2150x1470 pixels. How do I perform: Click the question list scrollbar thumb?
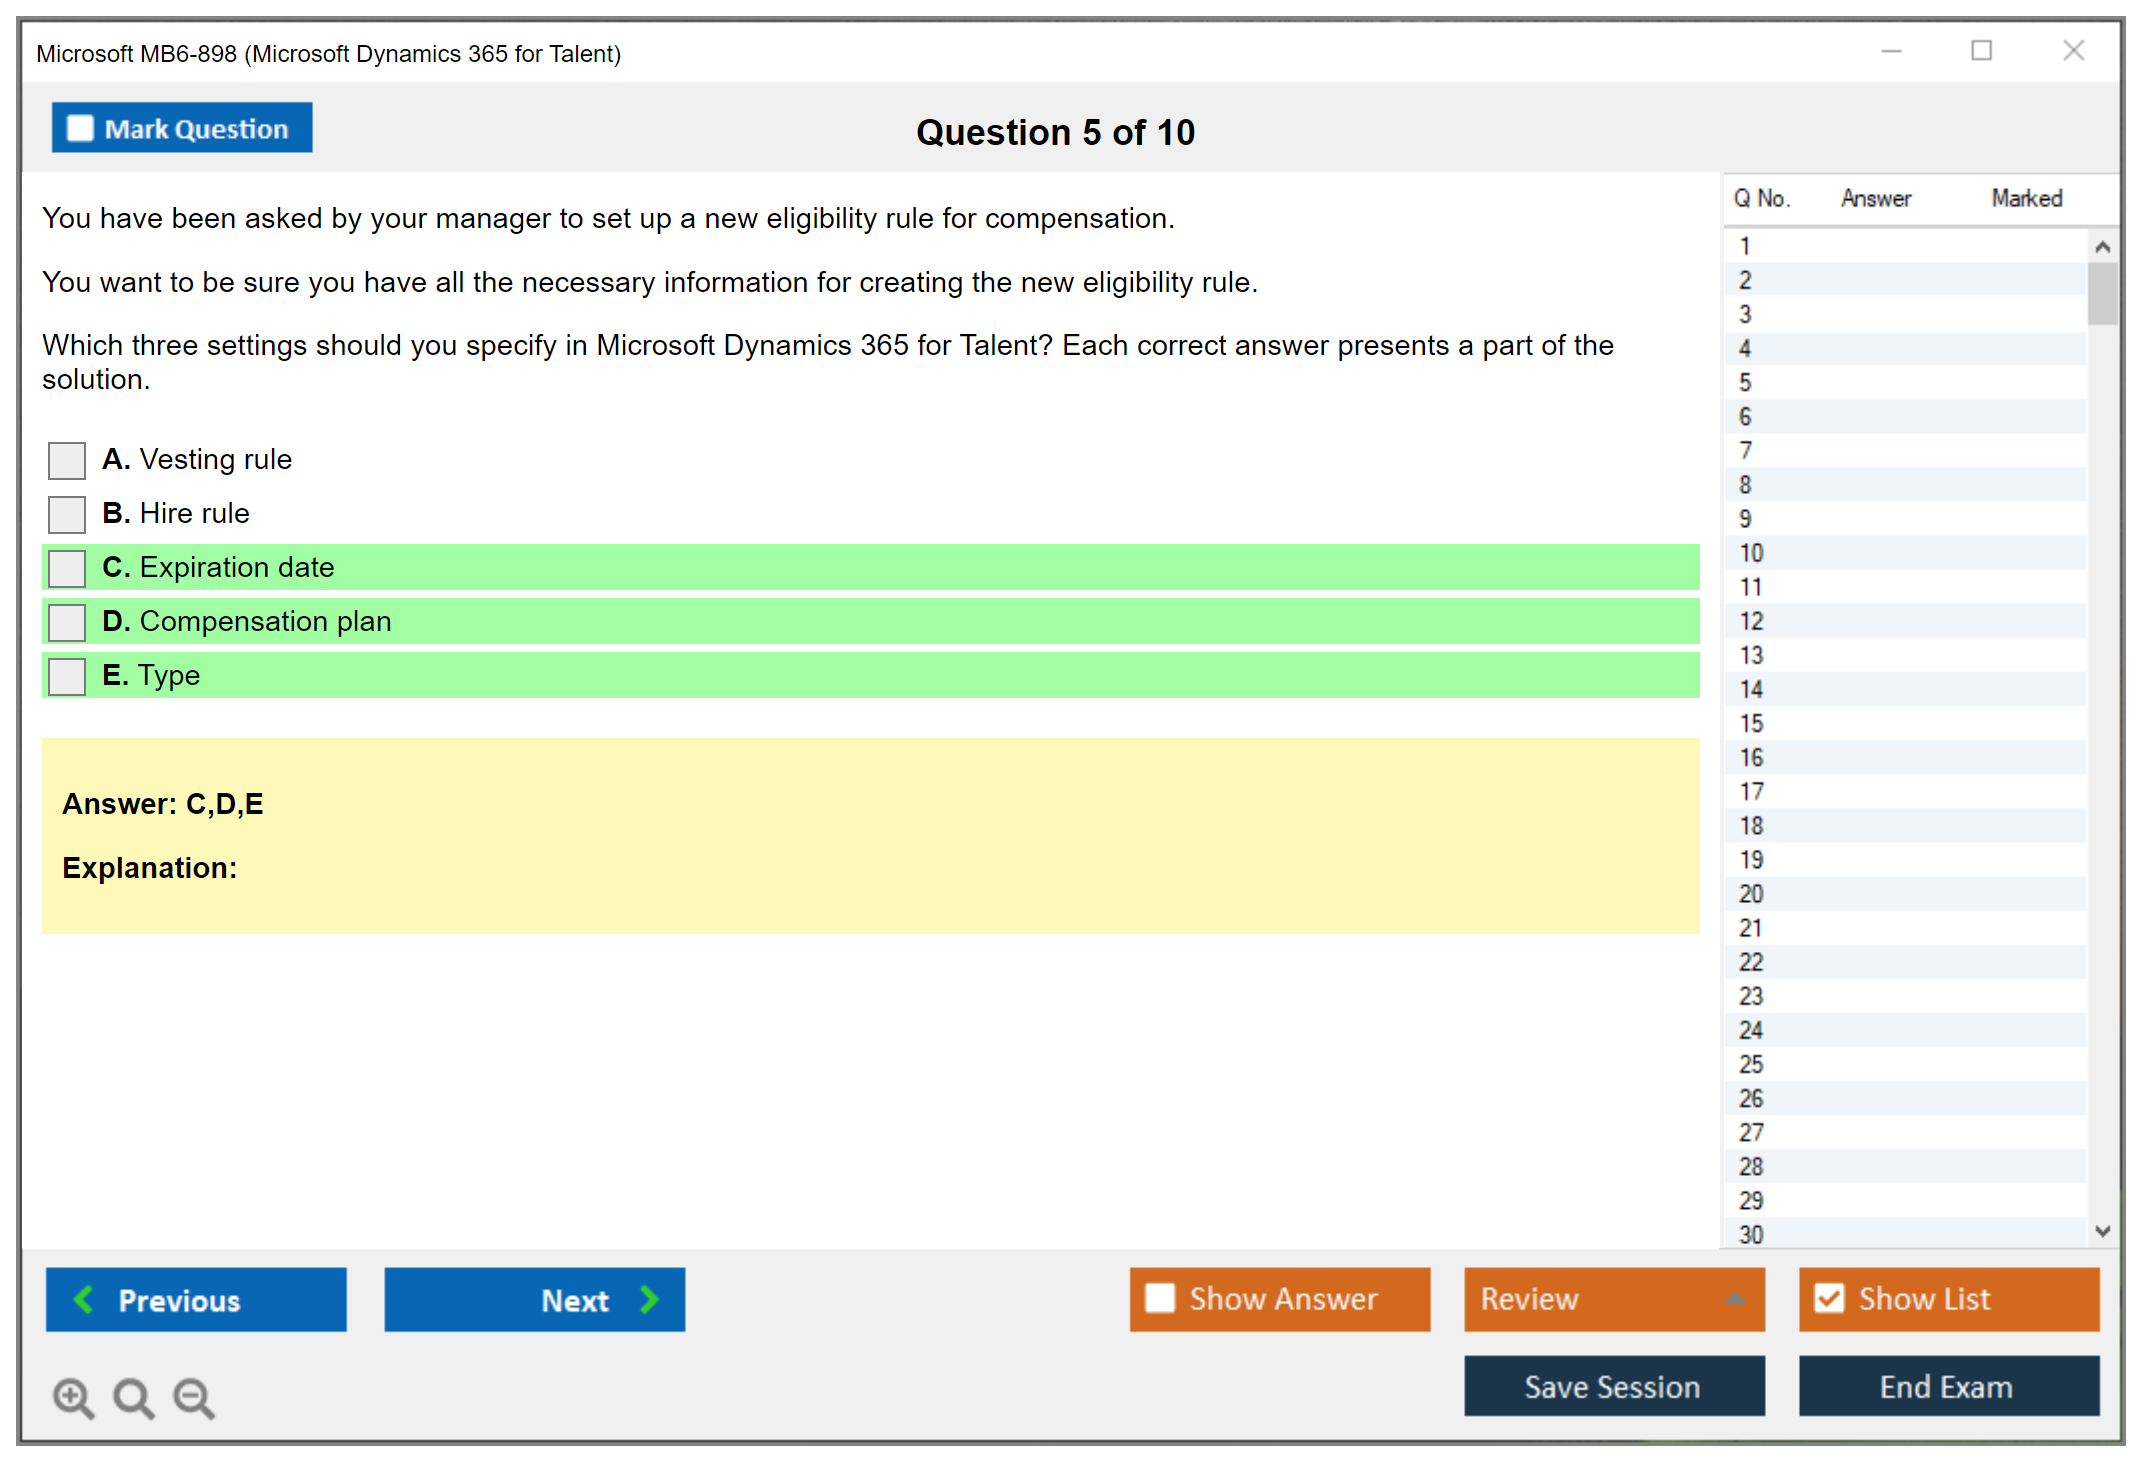tap(2102, 293)
